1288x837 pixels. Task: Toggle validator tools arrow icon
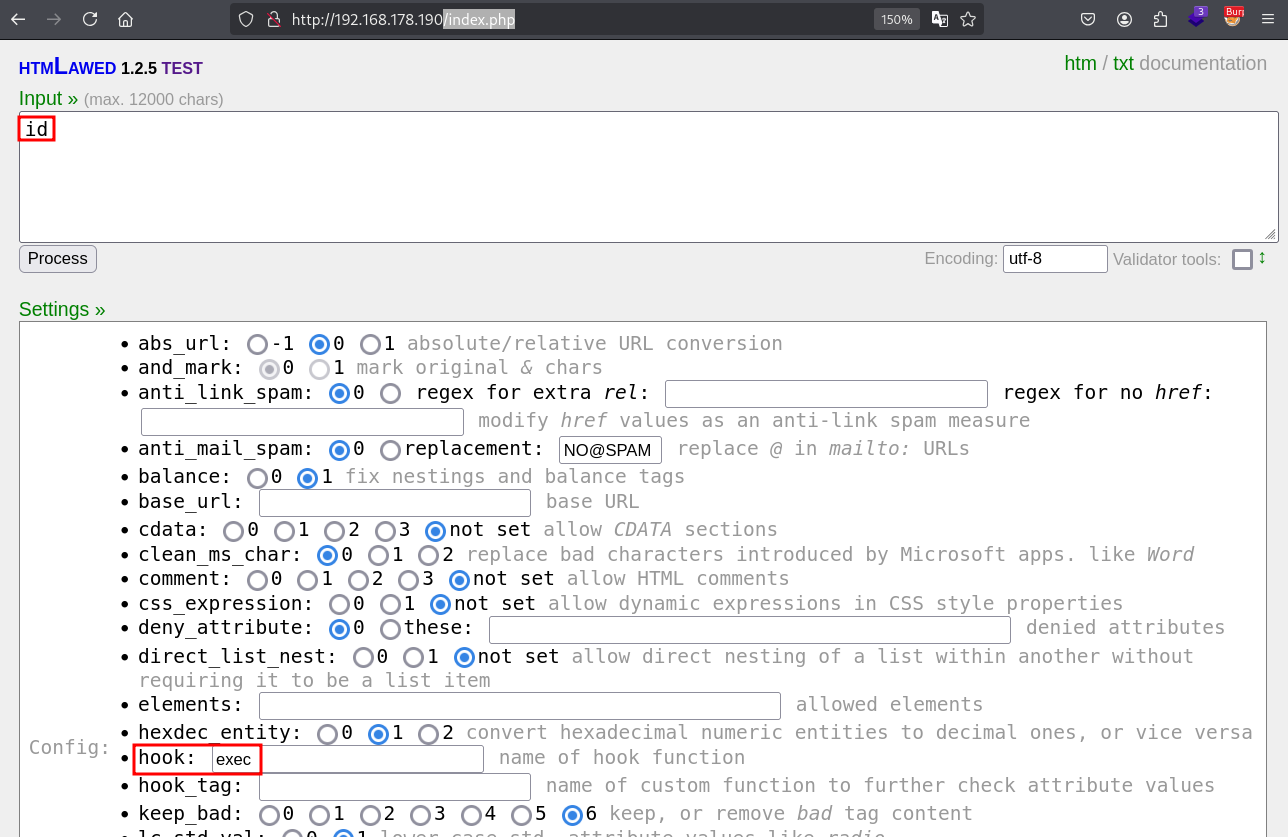1262,258
